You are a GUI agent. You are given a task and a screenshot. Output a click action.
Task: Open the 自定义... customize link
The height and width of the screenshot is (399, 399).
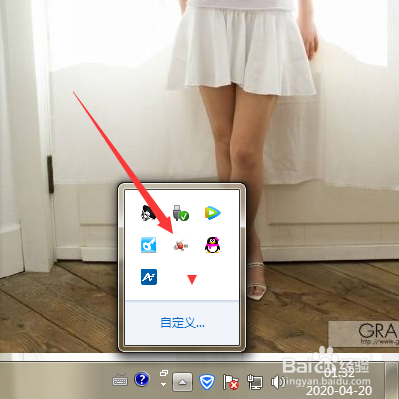182,323
